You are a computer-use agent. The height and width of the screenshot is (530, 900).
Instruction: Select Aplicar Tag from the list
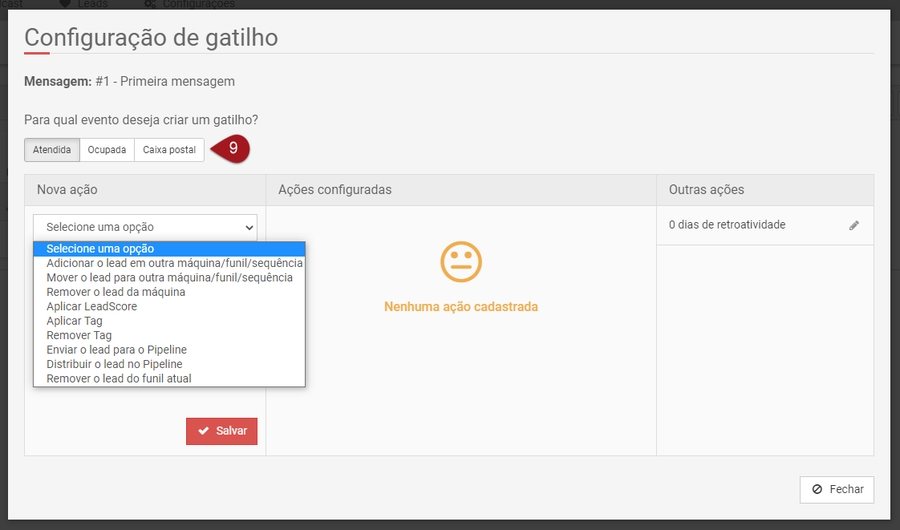pyautogui.click(x=75, y=321)
